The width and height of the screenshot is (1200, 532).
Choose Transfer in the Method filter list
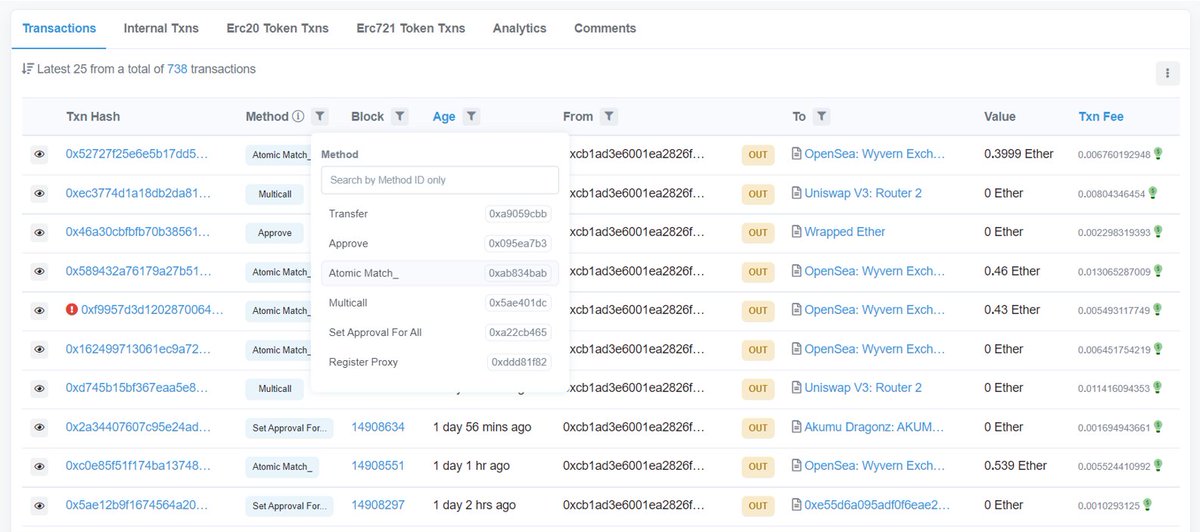pyautogui.click(x=440, y=214)
